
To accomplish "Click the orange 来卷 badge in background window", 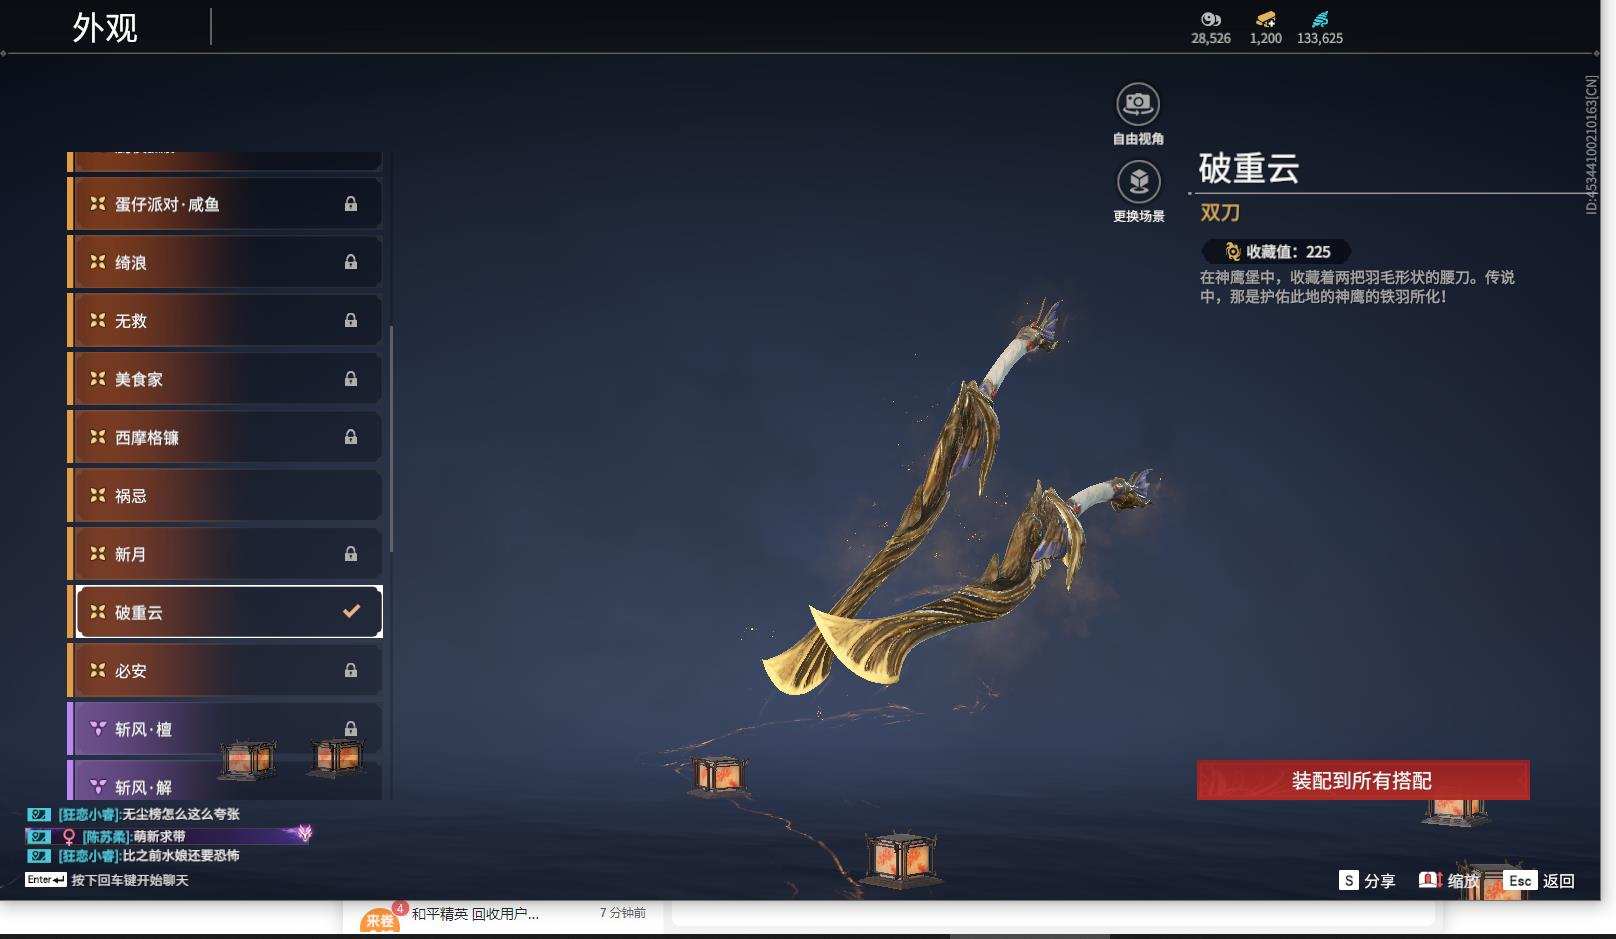I will tap(380, 919).
